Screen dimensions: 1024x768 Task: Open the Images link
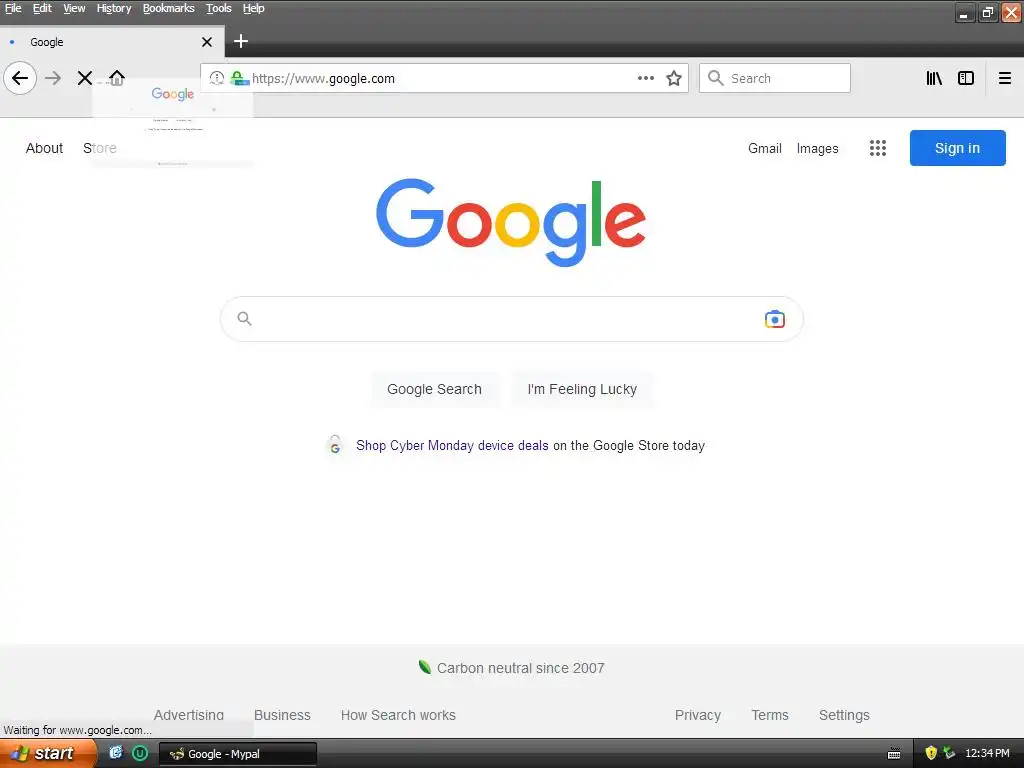point(817,148)
